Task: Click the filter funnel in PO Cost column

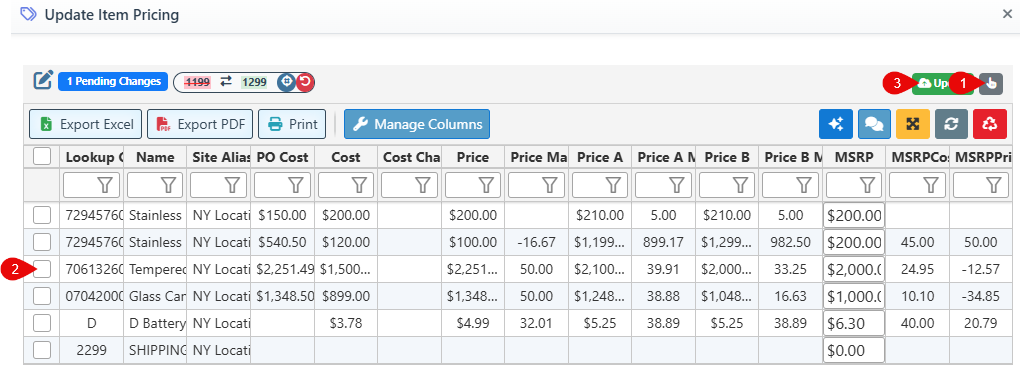Action: pos(297,186)
